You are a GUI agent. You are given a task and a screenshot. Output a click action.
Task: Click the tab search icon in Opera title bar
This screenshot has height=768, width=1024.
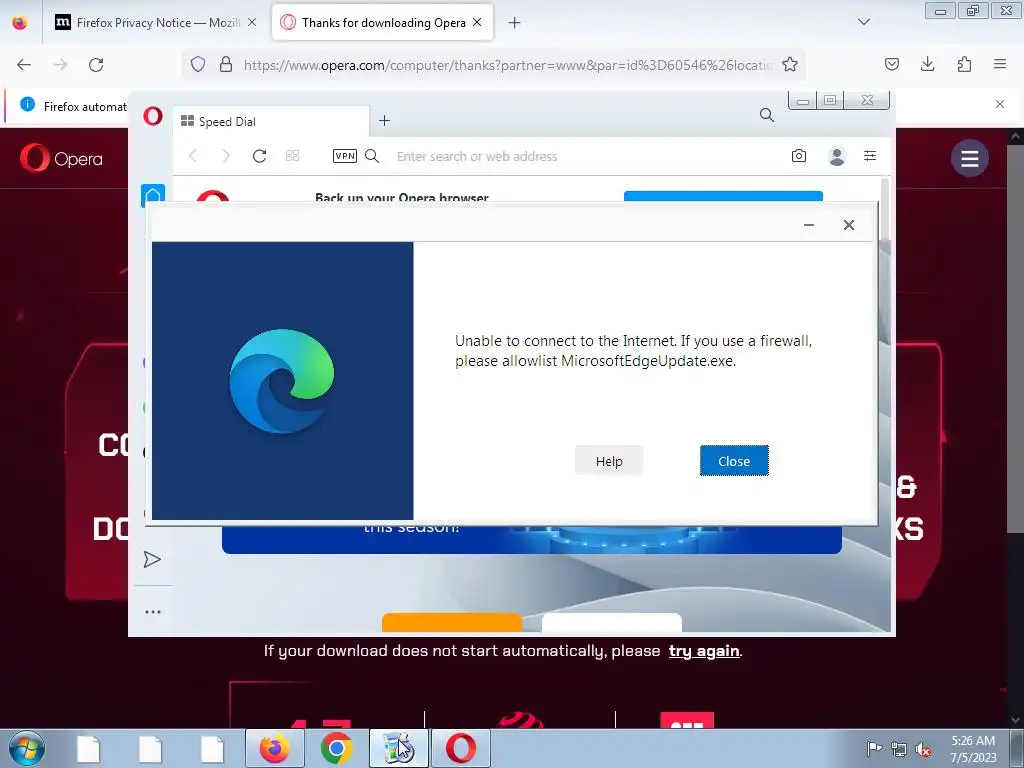click(767, 116)
